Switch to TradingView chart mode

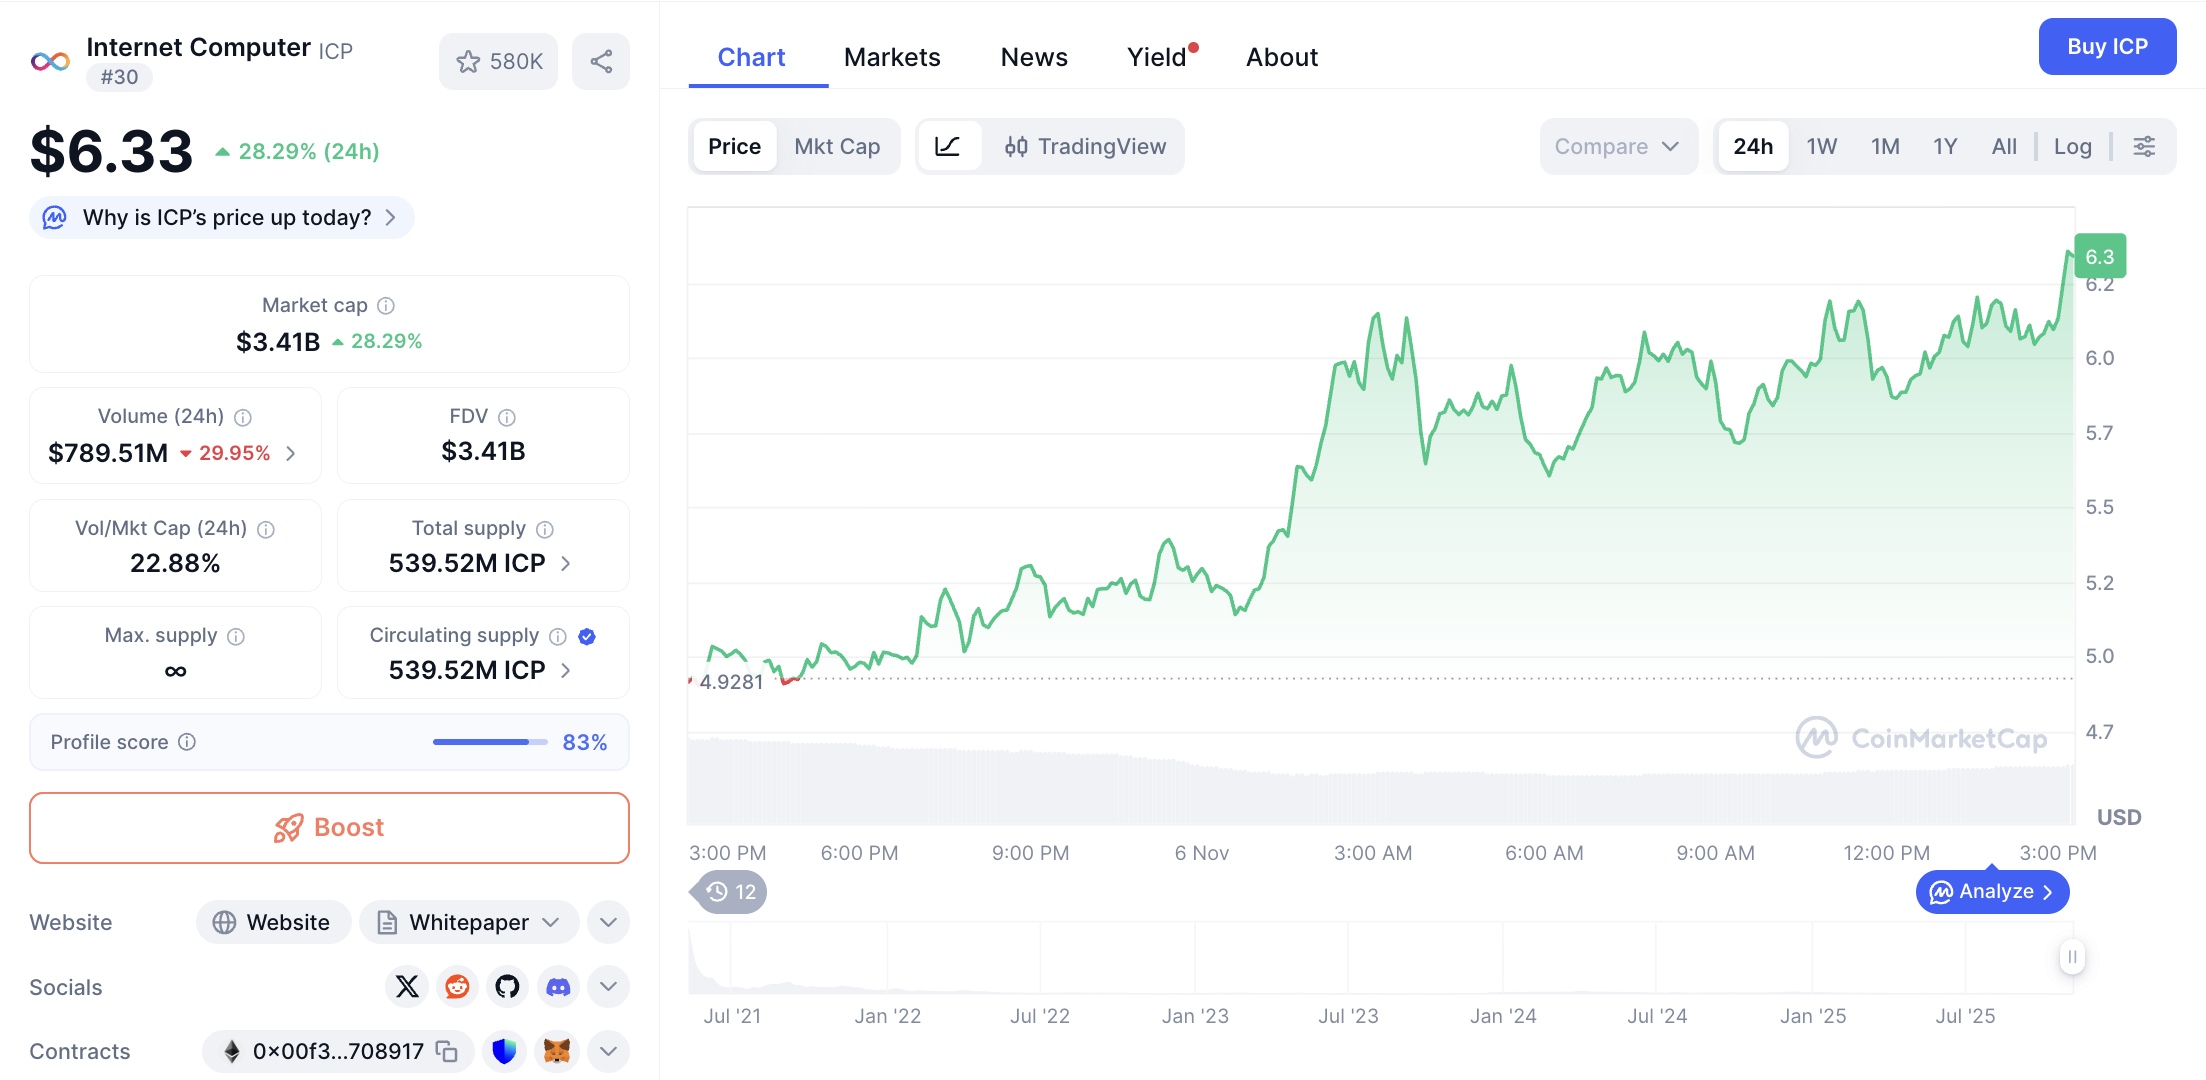[1085, 147]
